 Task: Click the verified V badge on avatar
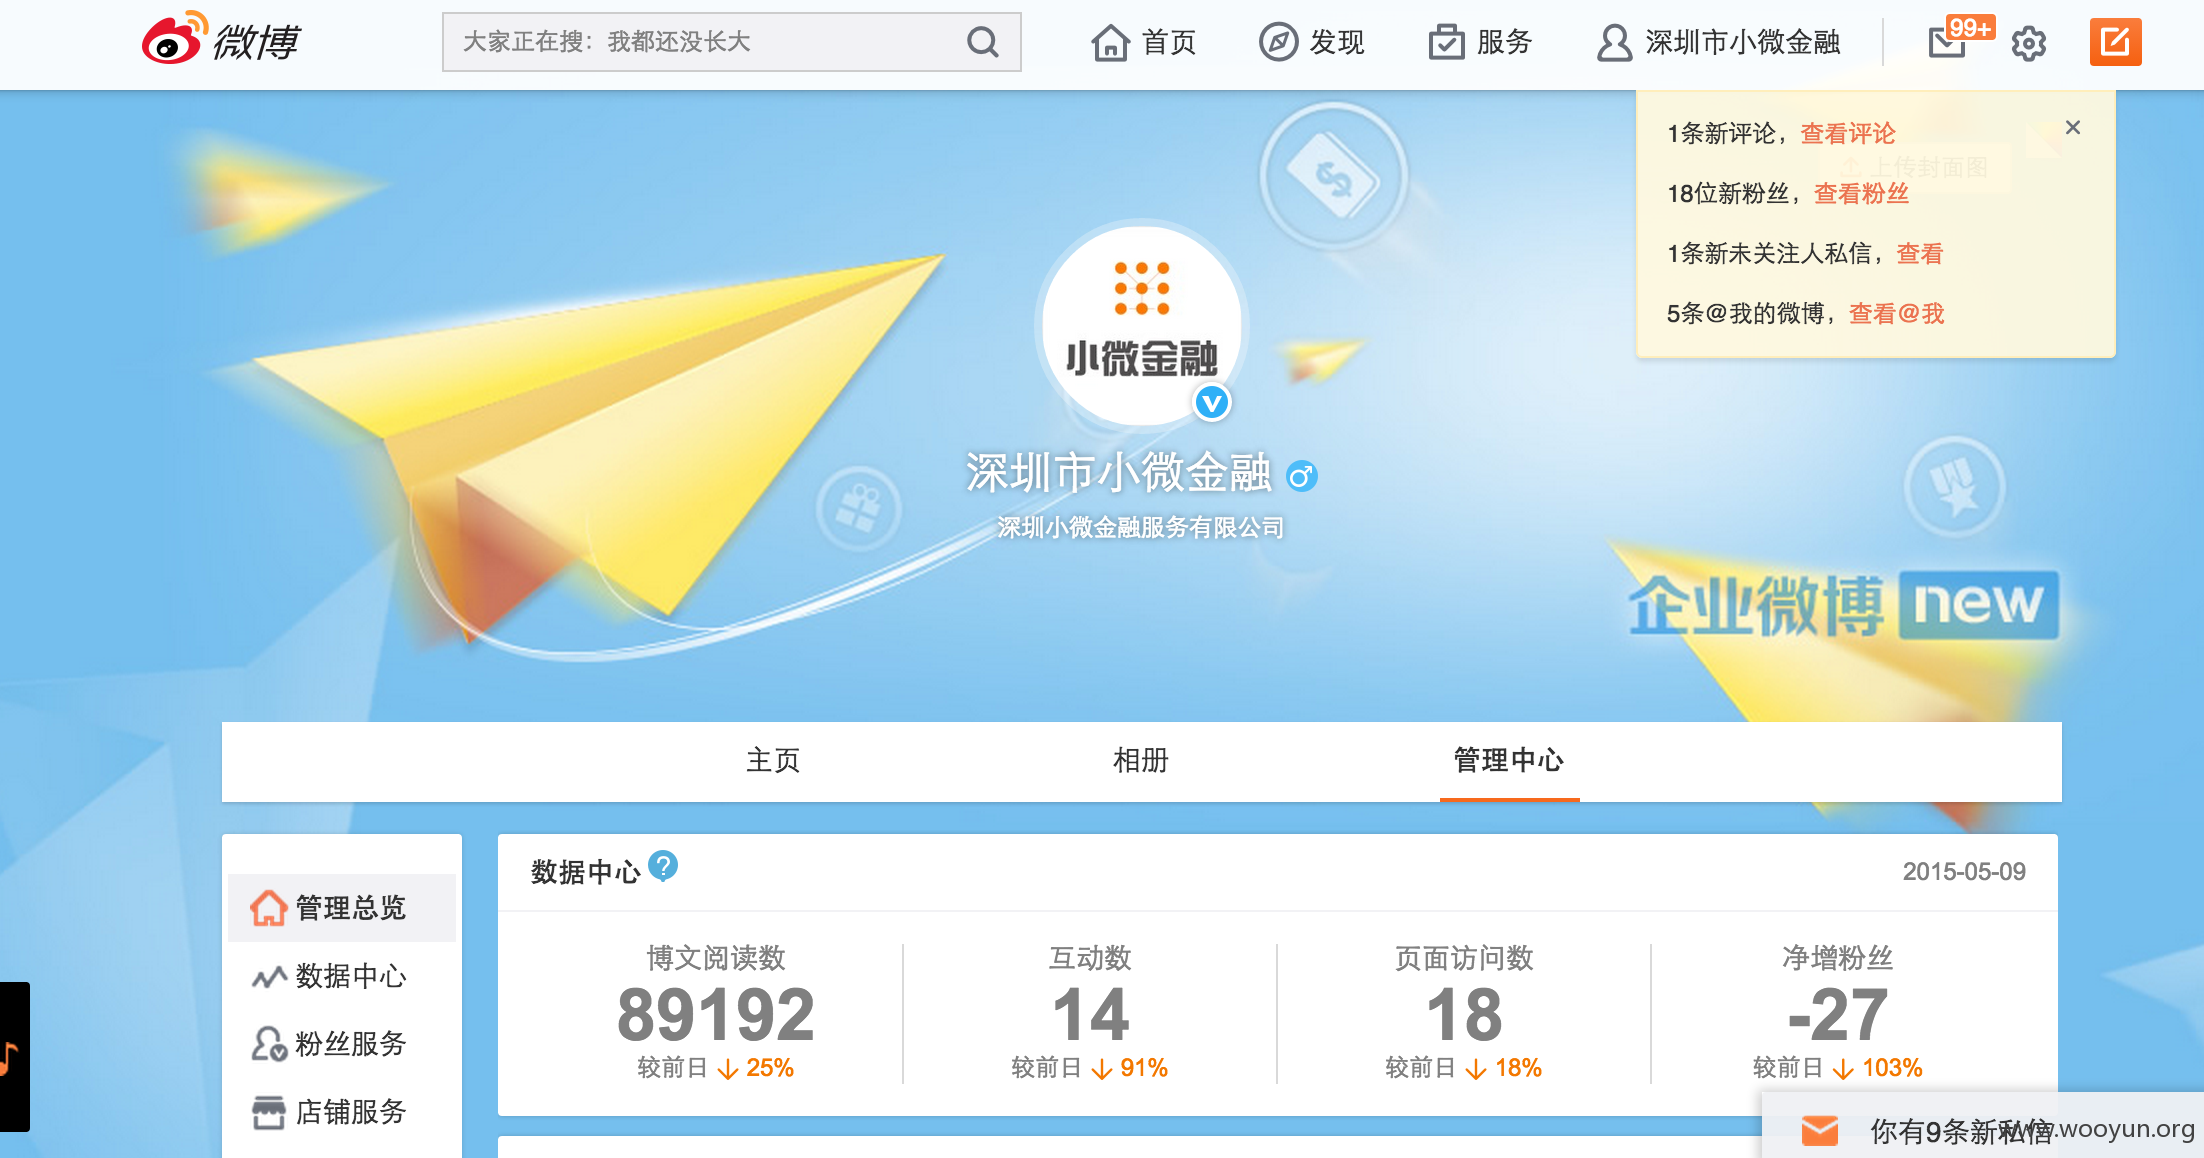1212,403
